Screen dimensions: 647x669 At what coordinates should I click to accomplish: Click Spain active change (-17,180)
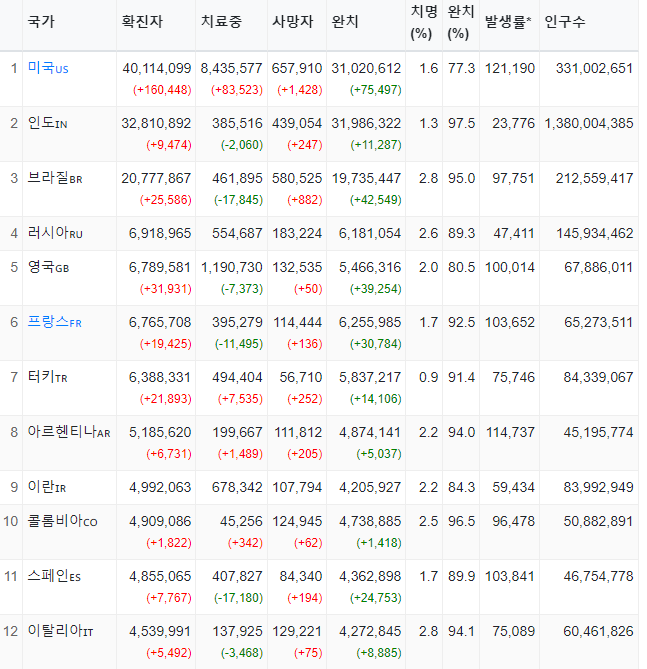click(239, 598)
